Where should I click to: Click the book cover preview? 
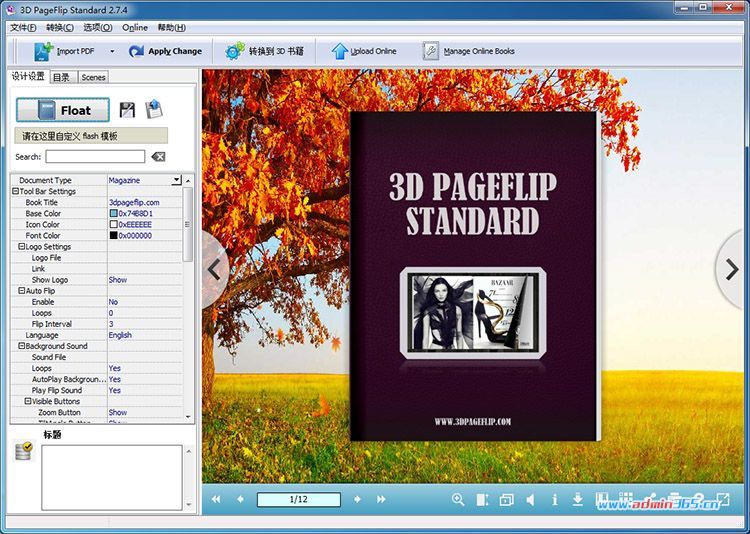(474, 276)
